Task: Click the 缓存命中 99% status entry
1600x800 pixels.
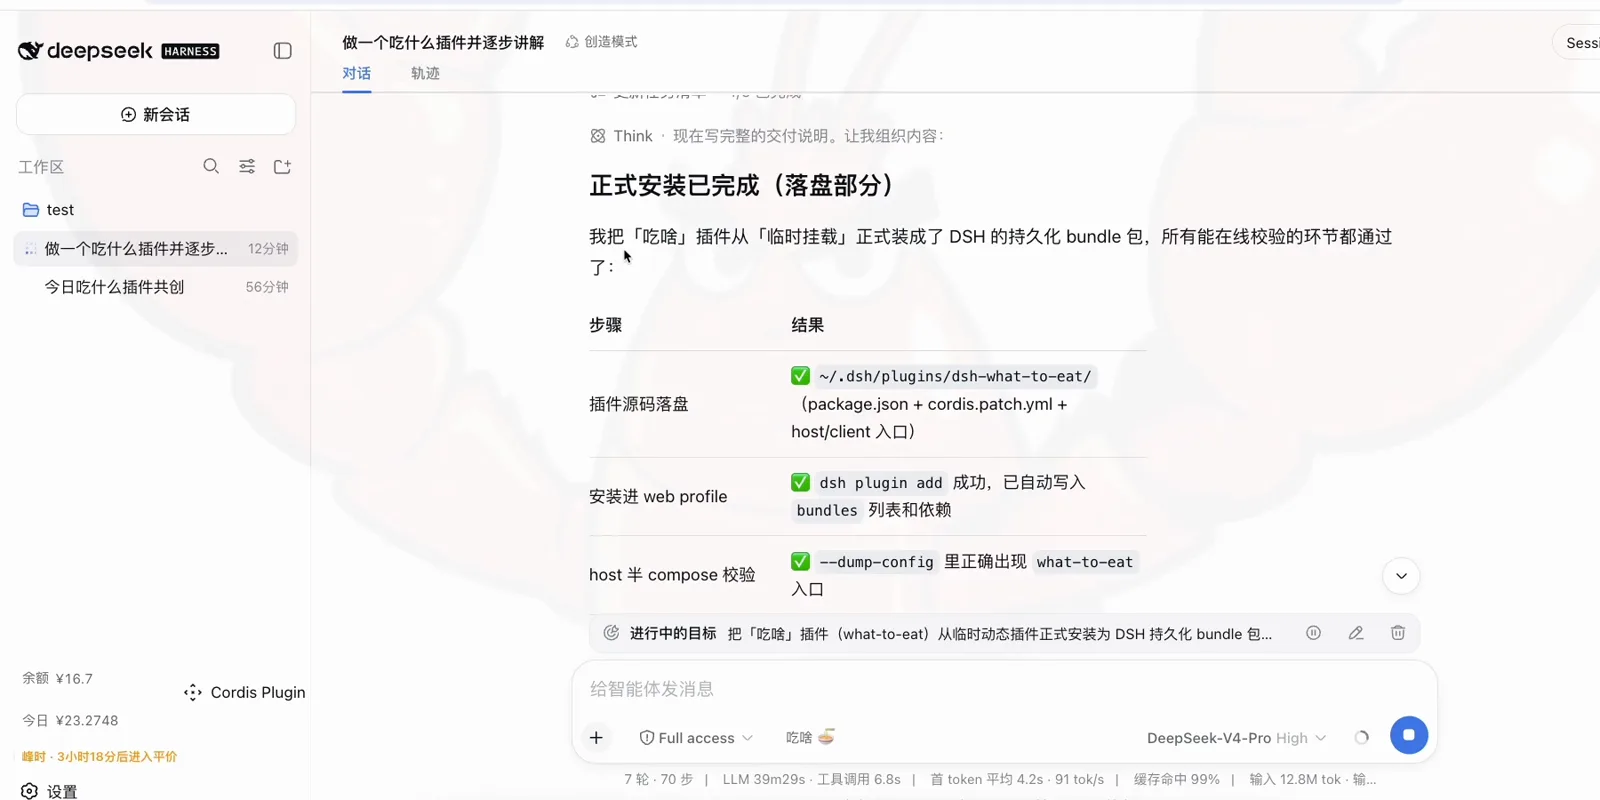Action: [1176, 779]
